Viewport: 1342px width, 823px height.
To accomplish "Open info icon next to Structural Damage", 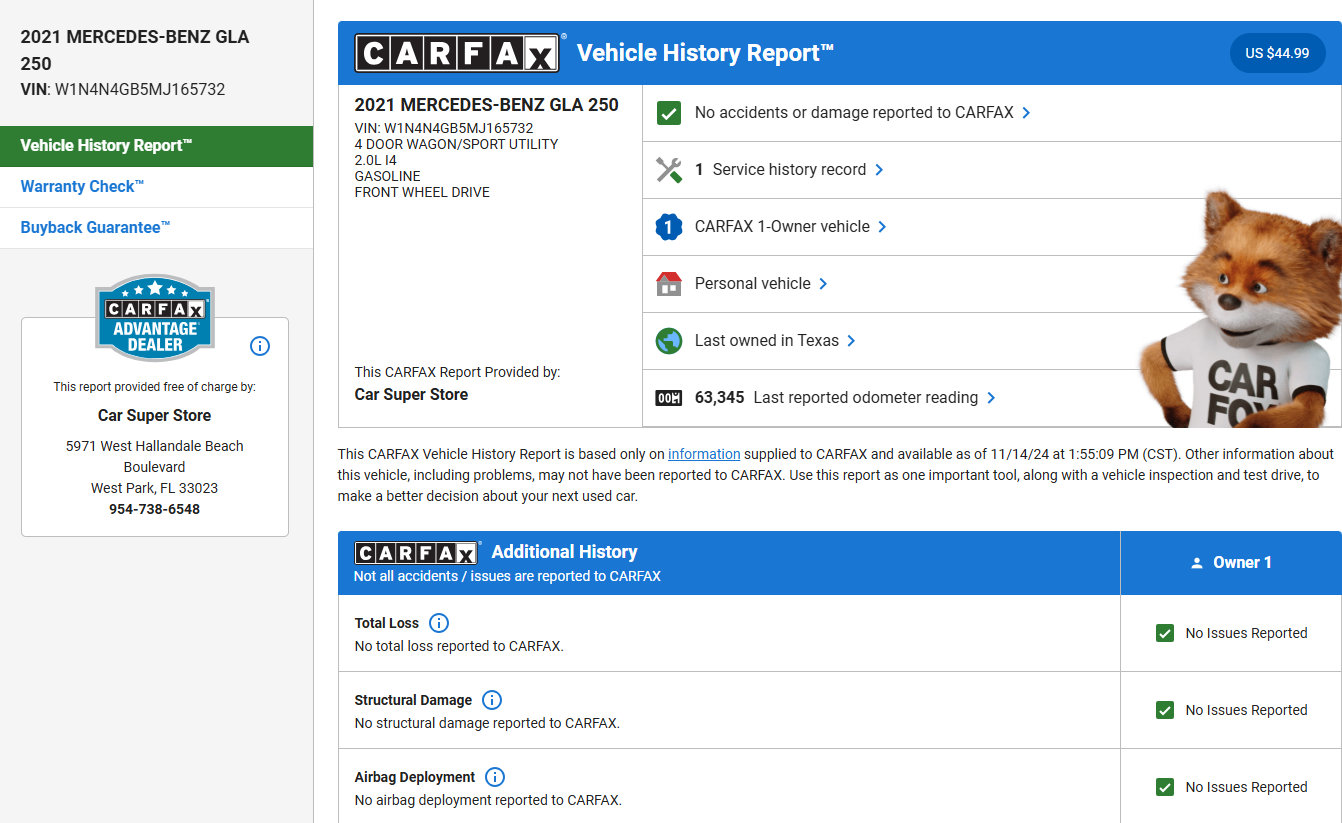I will click(x=491, y=700).
